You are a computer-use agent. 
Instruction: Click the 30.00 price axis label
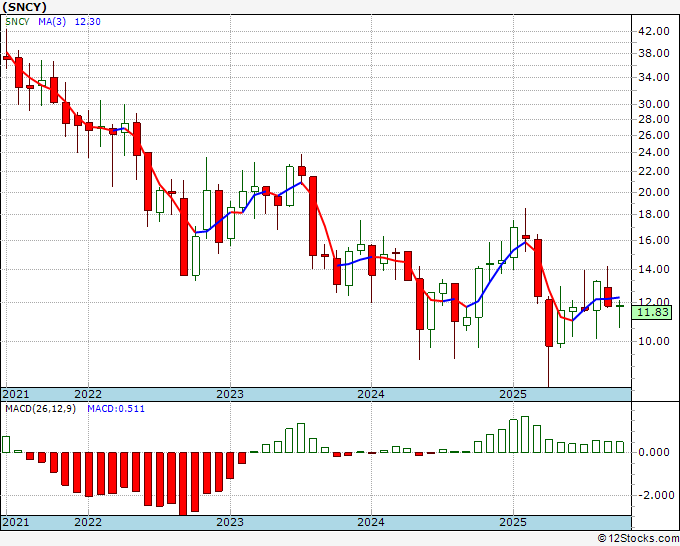pos(654,104)
